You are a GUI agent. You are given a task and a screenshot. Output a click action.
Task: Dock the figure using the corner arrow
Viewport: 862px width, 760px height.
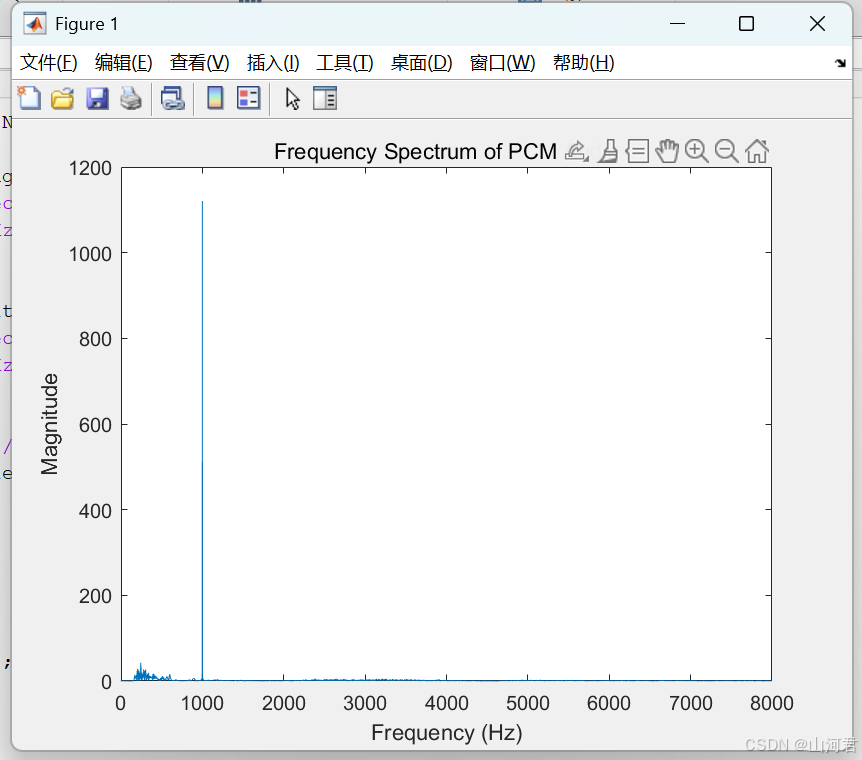(840, 63)
